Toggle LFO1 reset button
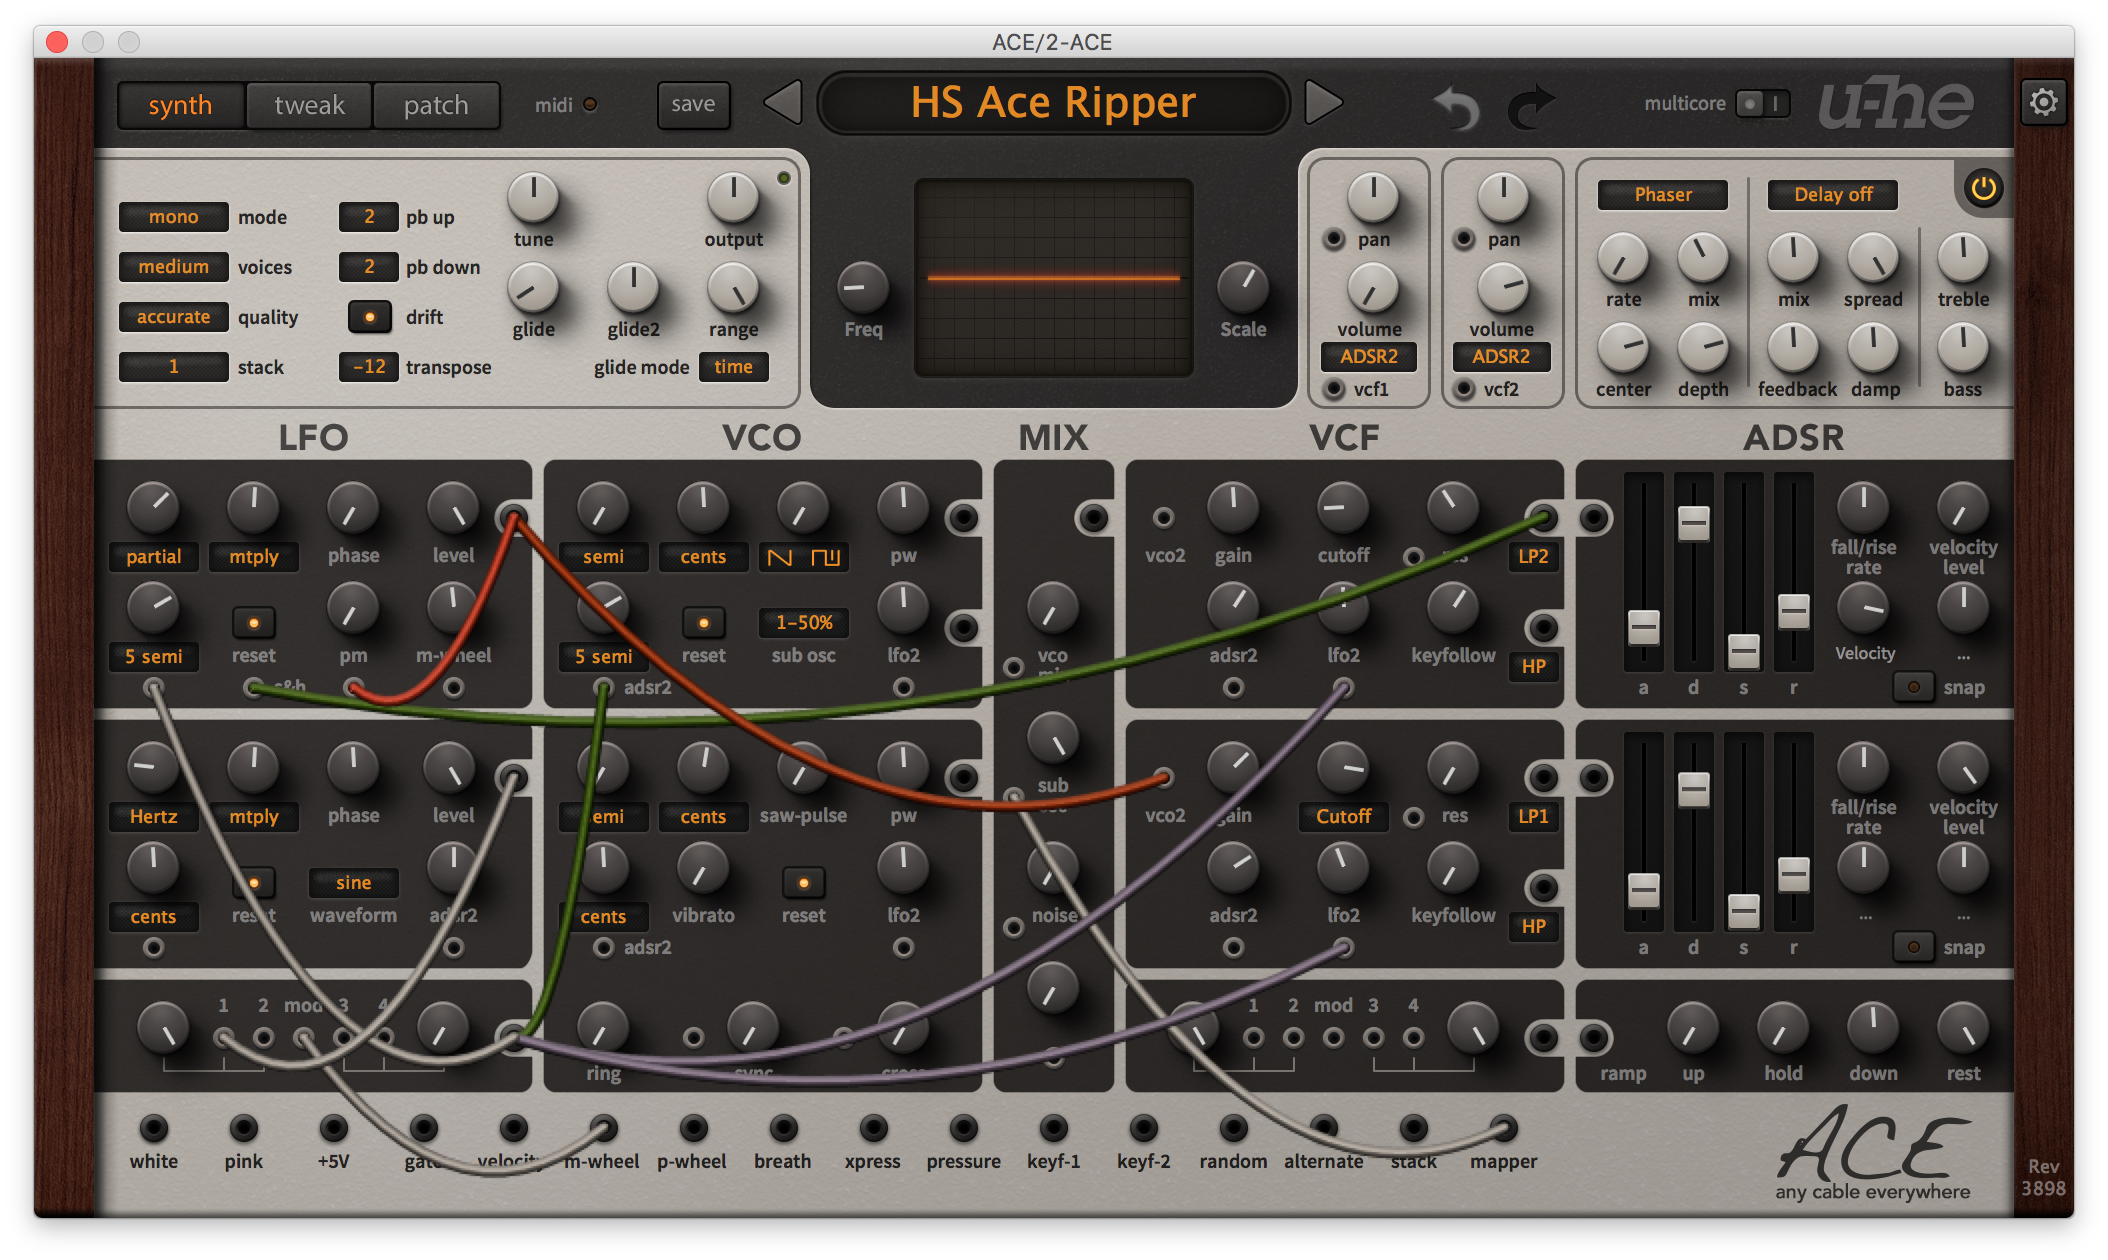The width and height of the screenshot is (2108, 1260). 253,622
